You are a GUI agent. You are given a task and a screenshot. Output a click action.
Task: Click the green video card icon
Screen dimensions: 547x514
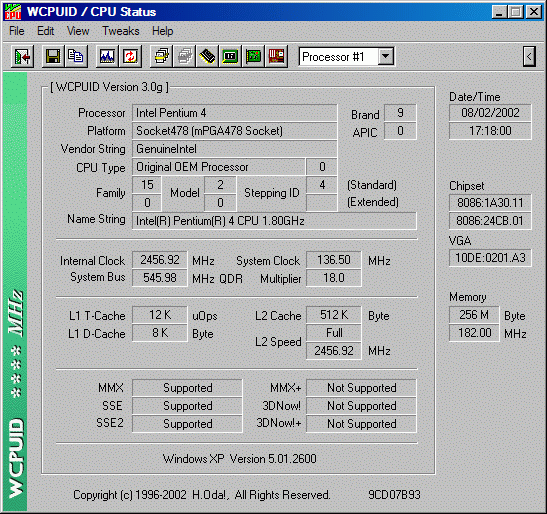pos(254,56)
